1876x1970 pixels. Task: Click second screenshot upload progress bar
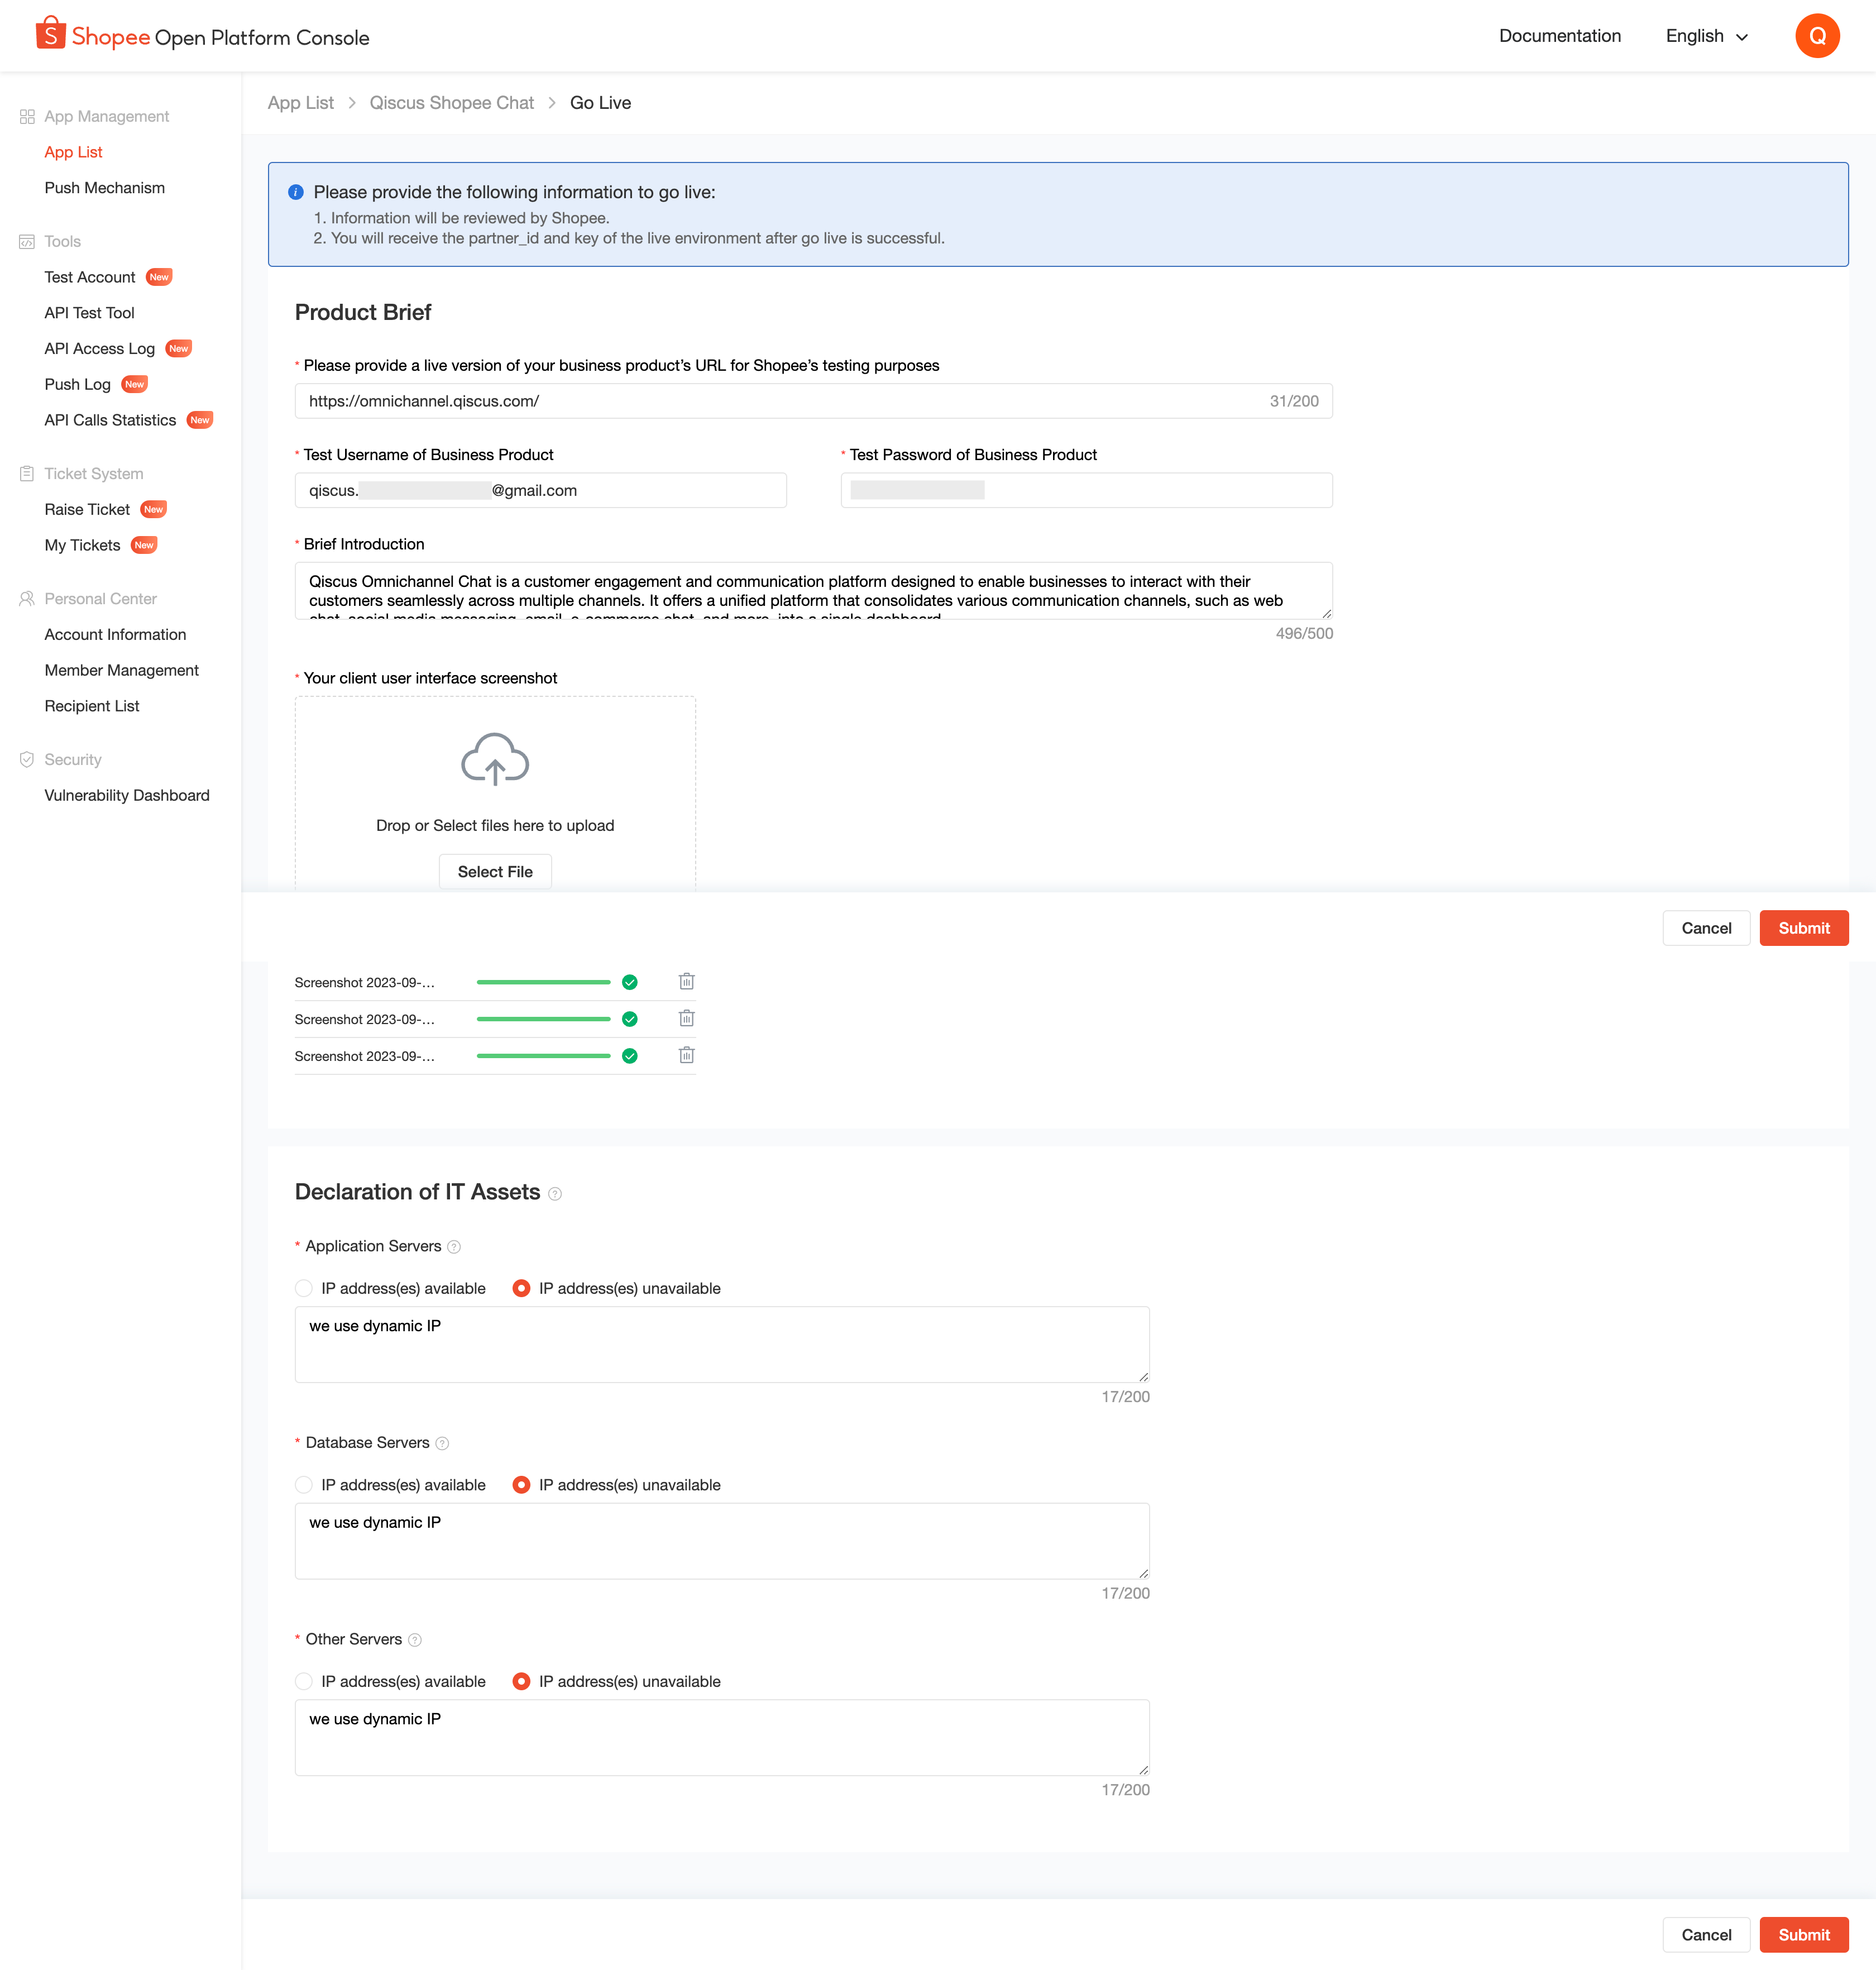pos(543,1019)
